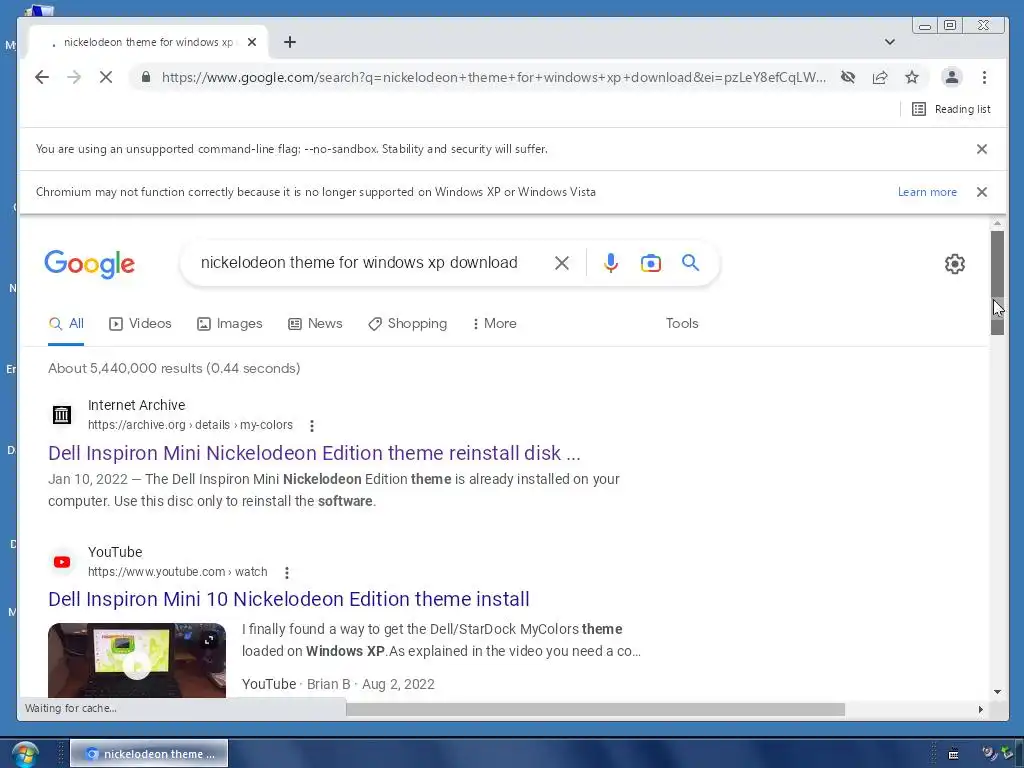The image size is (1024, 768).
Task: Switch to Shopping results tab
Action: coord(408,323)
